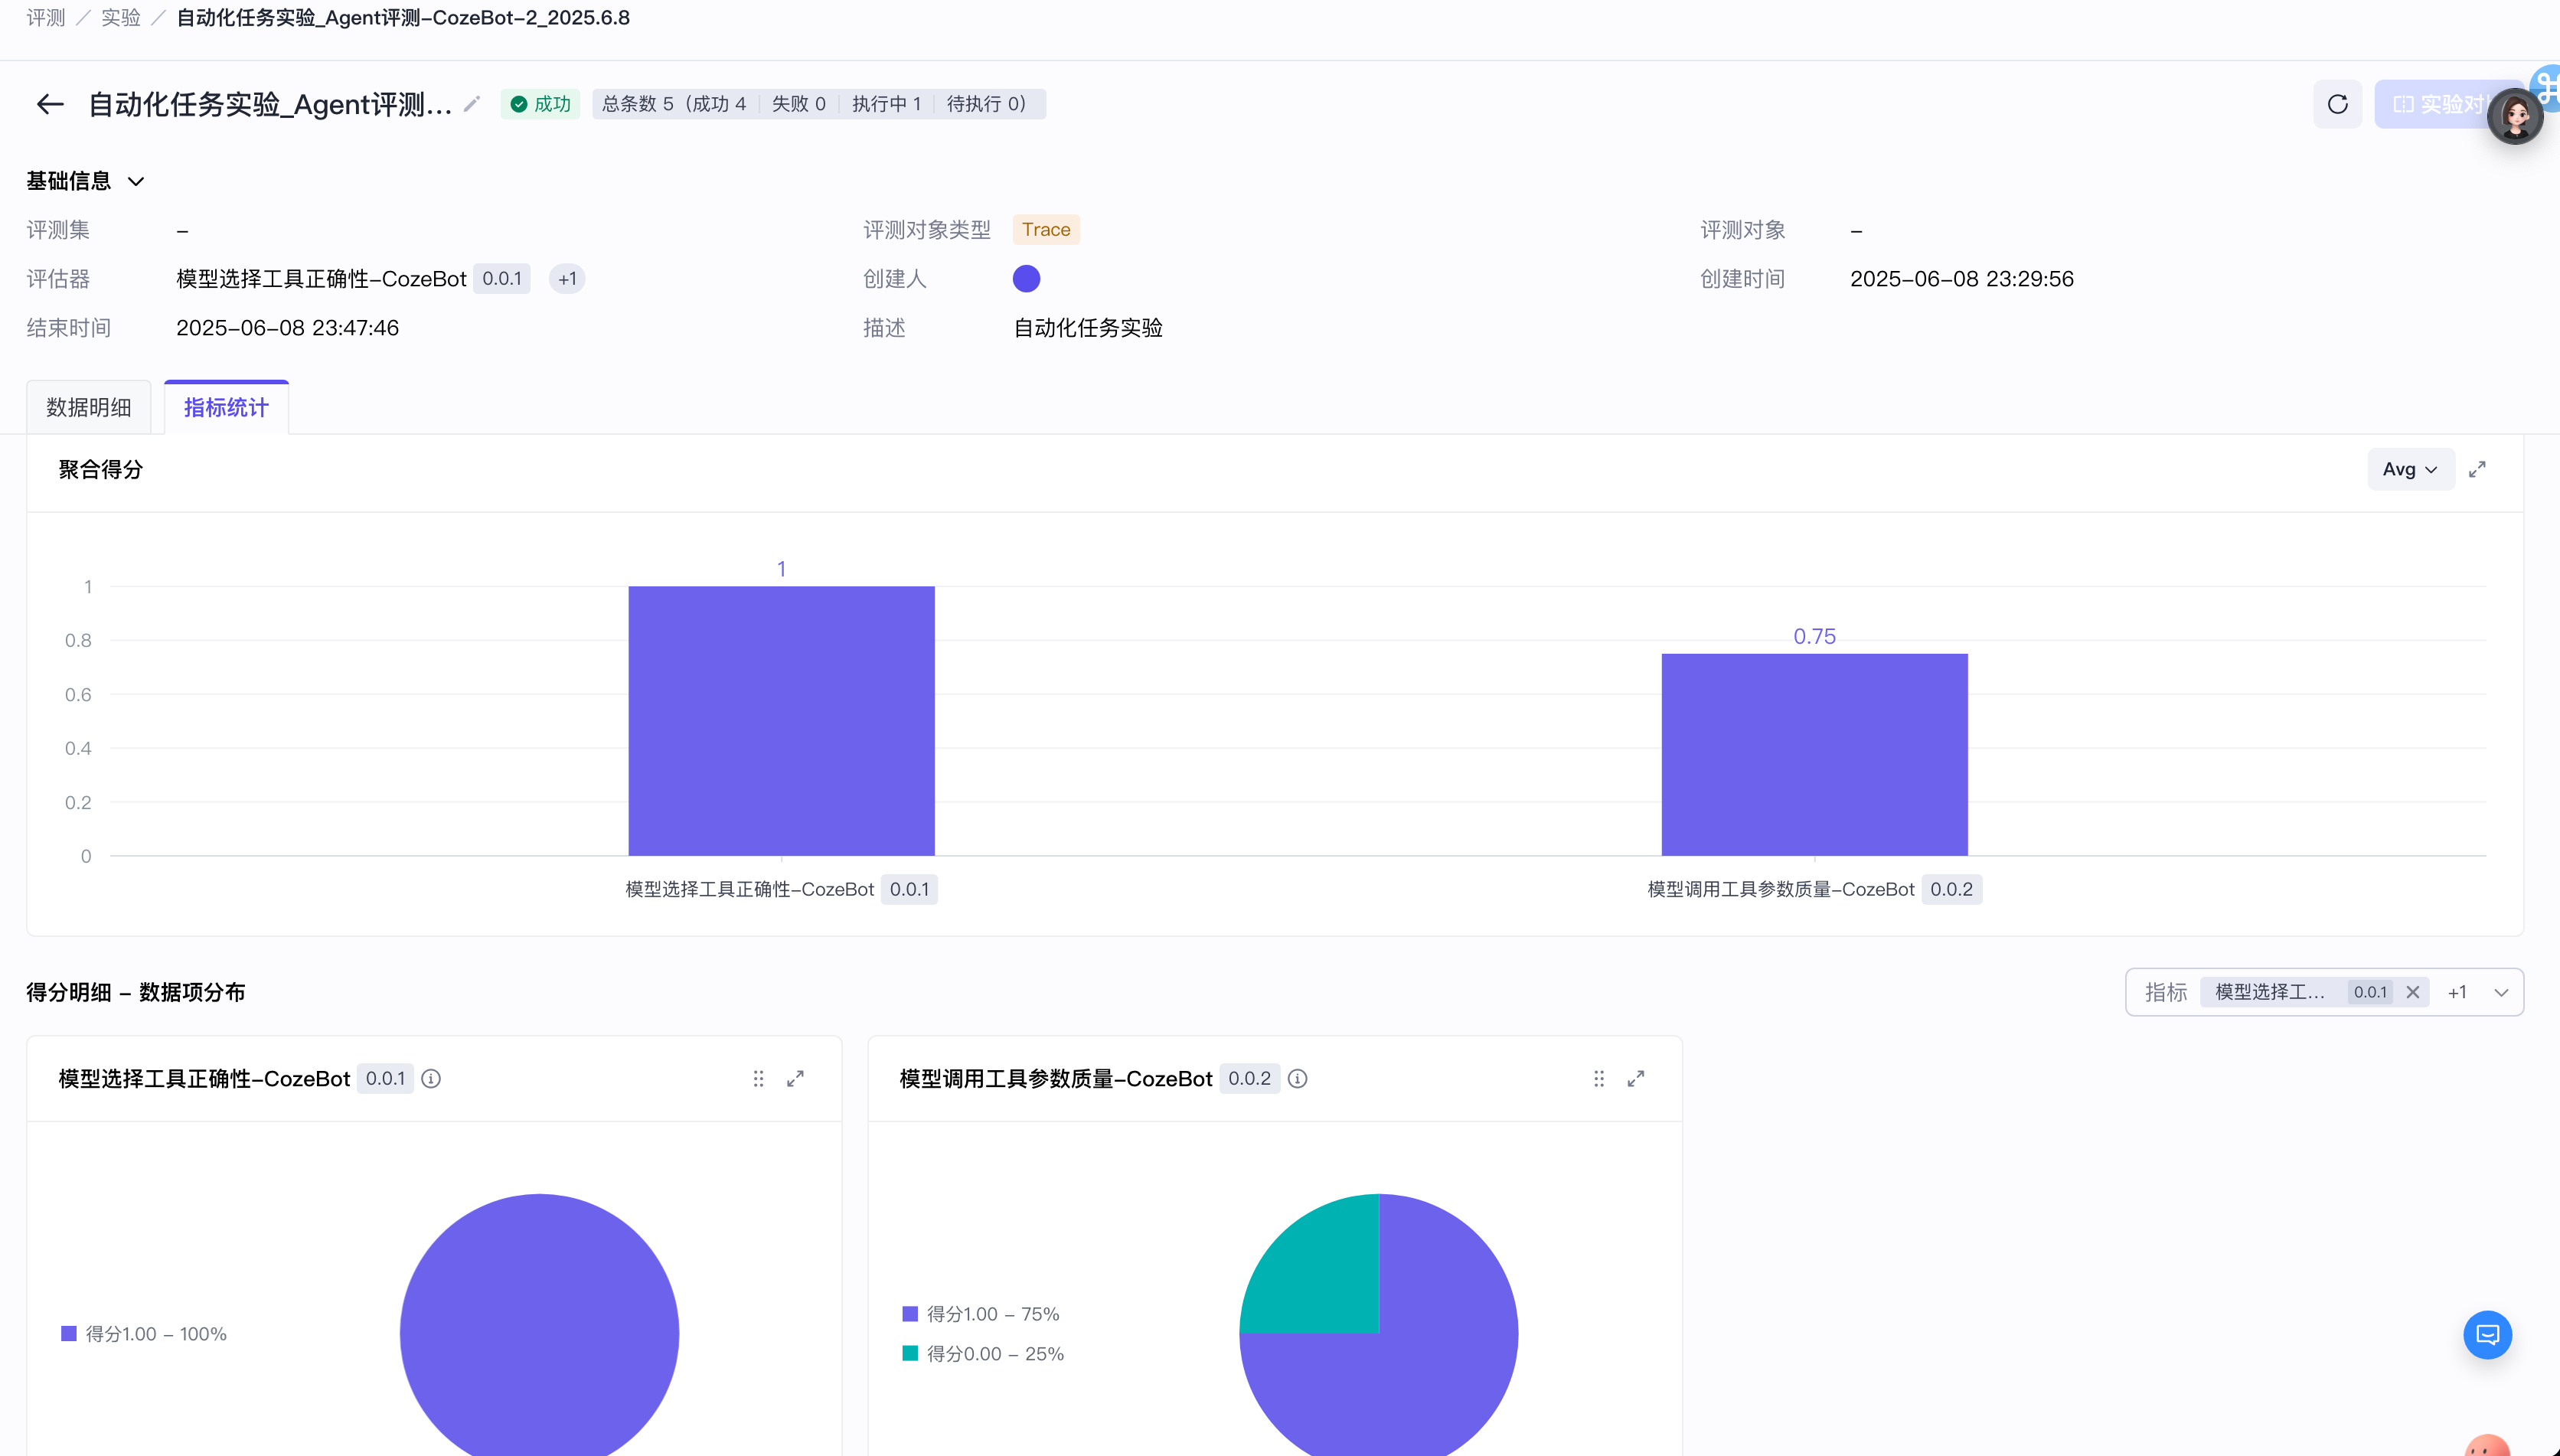Image resolution: width=2560 pixels, height=1456 pixels.
Task: Select the 指标统计 tab
Action: pos(226,407)
